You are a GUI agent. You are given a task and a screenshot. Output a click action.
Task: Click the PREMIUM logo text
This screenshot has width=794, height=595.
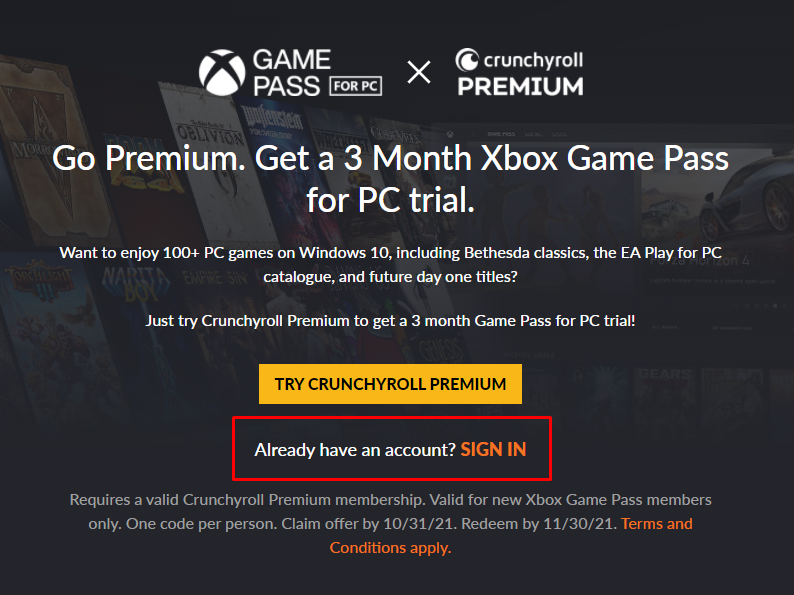(521, 87)
